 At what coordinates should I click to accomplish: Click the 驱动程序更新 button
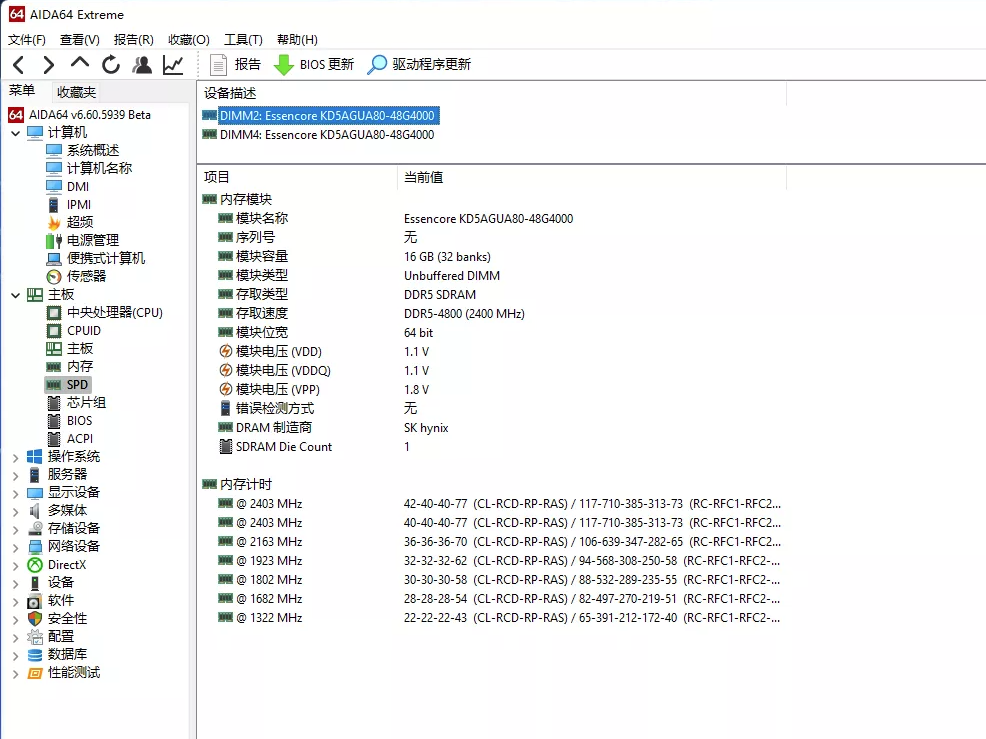(x=419, y=64)
